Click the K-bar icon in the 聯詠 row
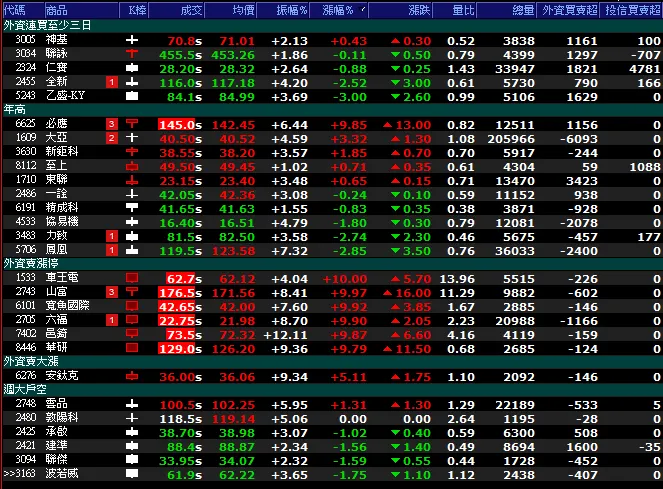Viewport: 663px width, 489px height. point(132,54)
